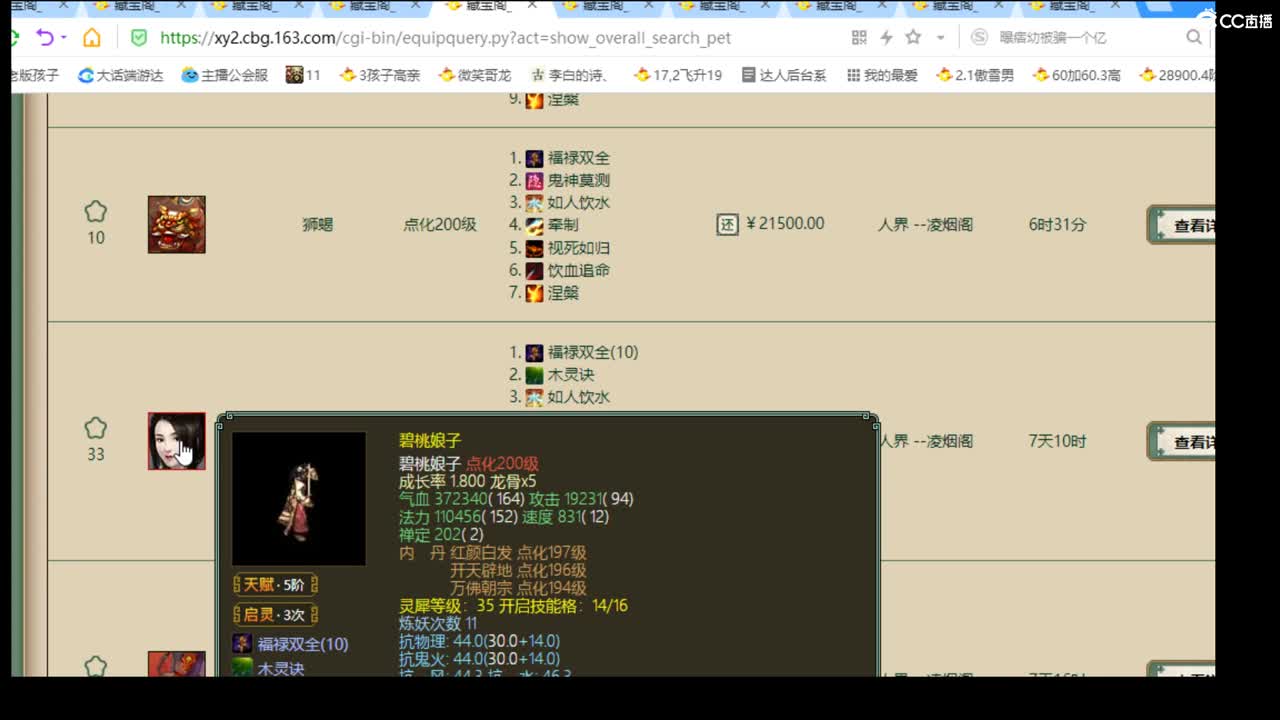Select the 6时31分 remaining time
Screen dimensions: 1280x720
coord(1057,224)
